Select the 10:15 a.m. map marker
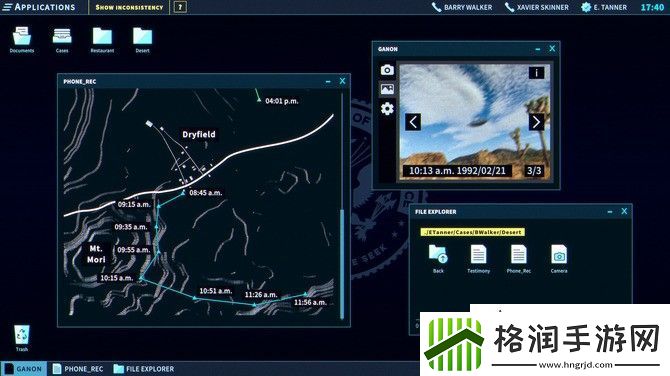The width and height of the screenshot is (670, 376). tap(141, 278)
